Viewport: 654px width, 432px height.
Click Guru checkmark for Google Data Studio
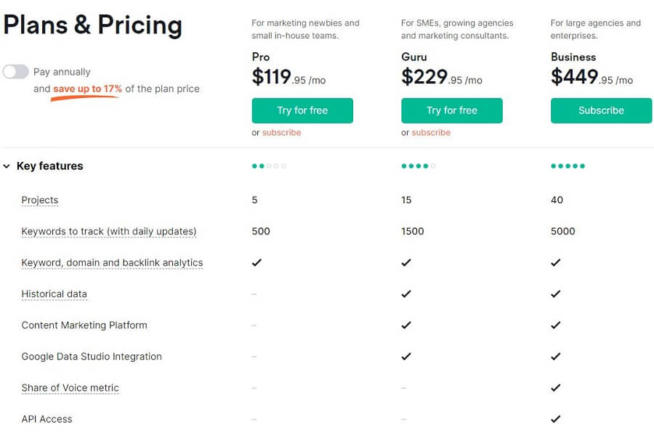click(406, 356)
